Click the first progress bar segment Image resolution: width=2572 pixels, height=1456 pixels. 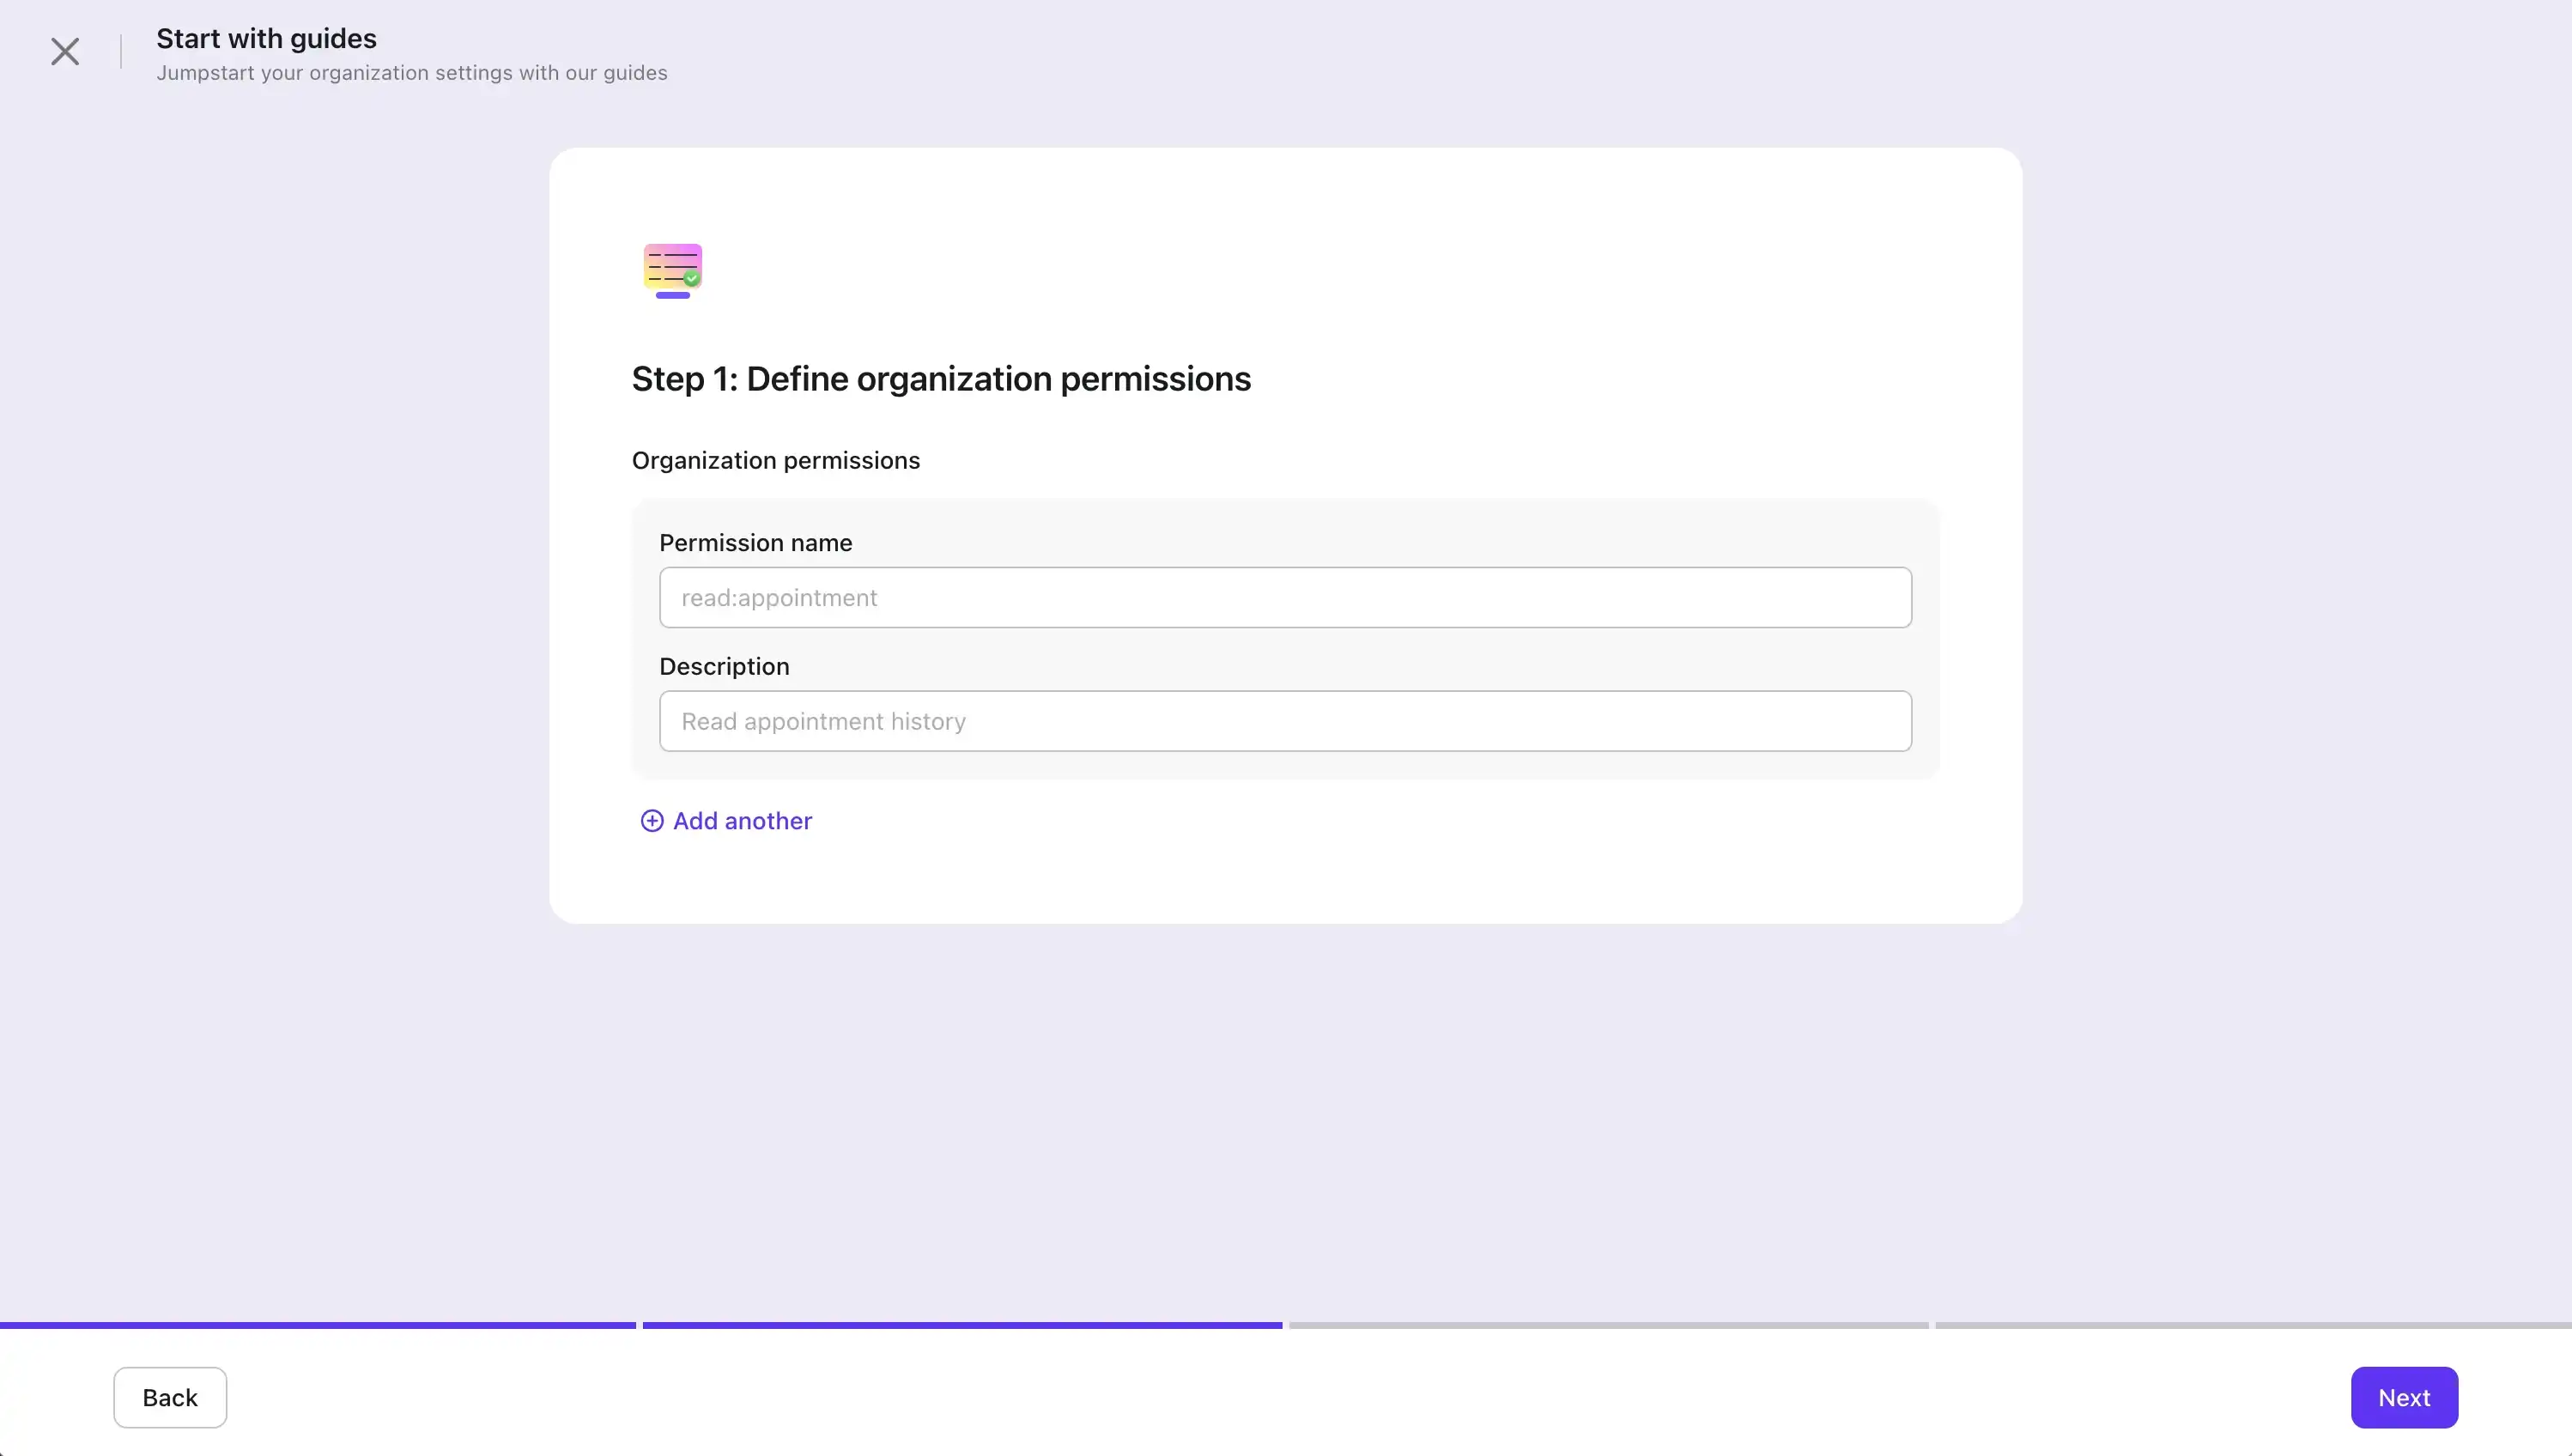(318, 1325)
